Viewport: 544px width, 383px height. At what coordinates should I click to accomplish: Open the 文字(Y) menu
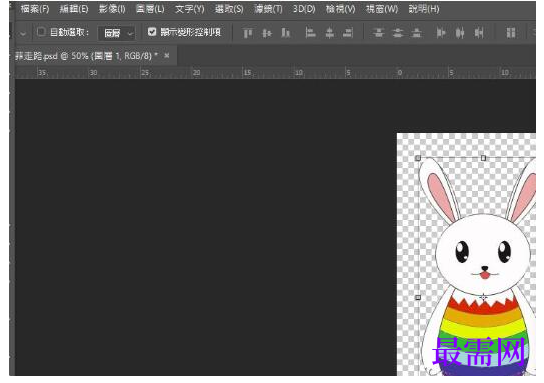click(189, 9)
